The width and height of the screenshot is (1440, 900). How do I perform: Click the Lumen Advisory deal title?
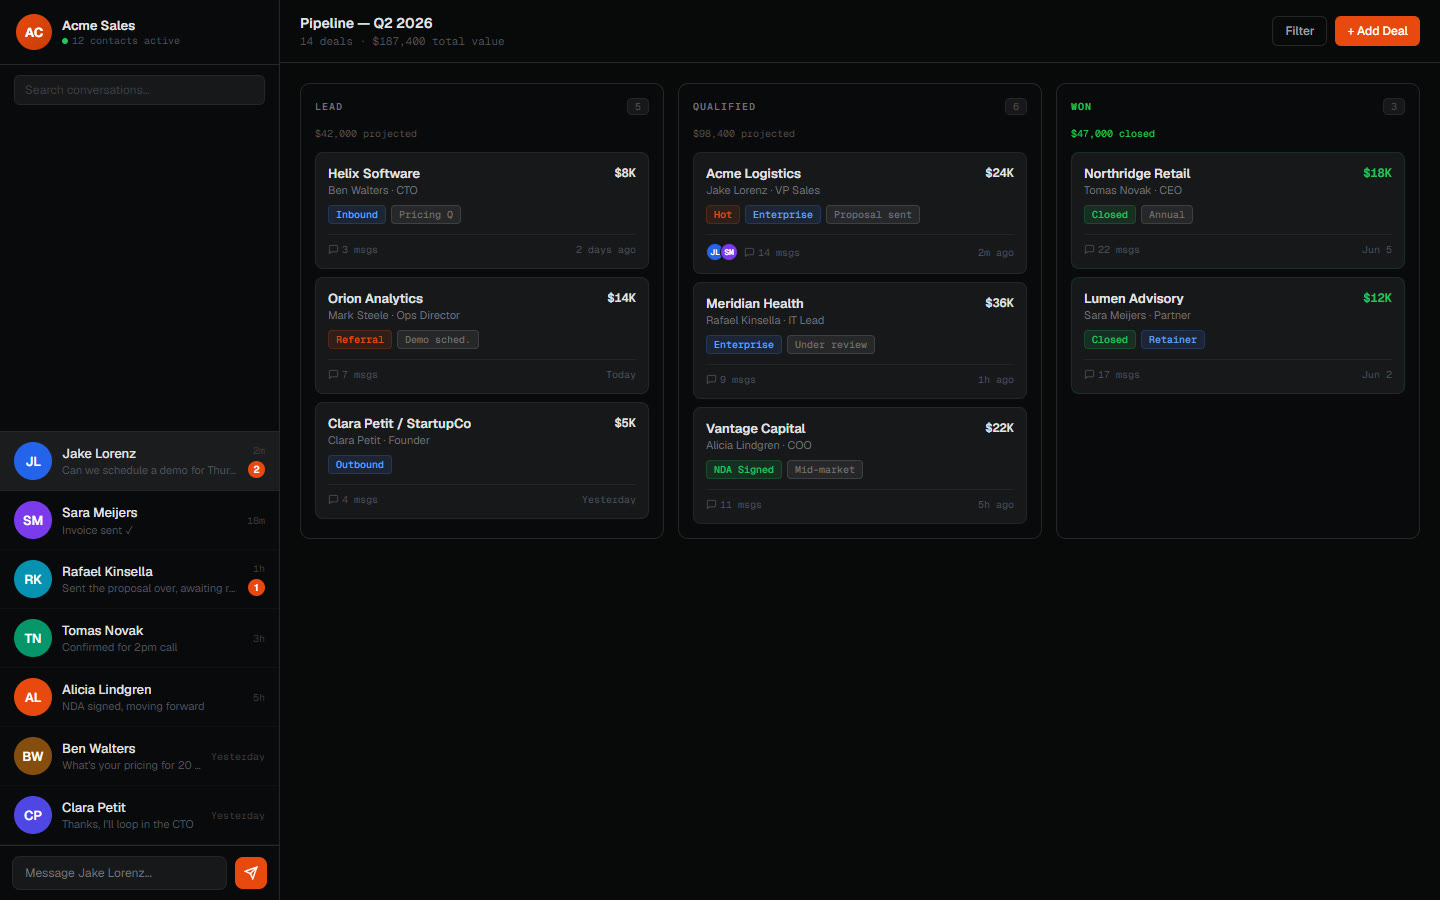click(1134, 298)
